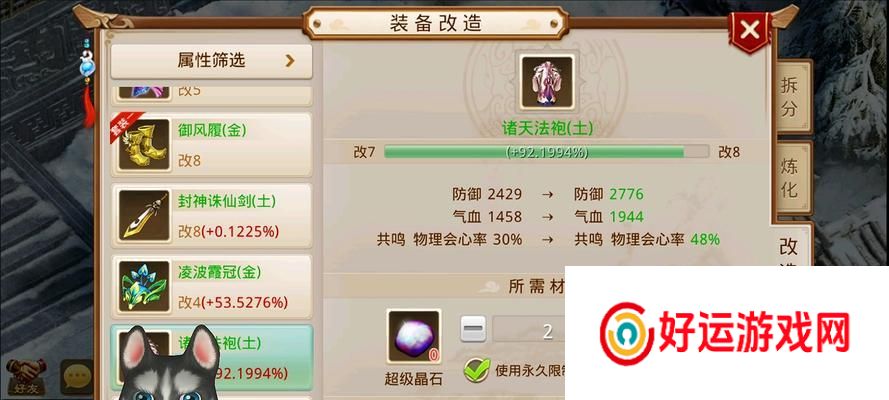Image resolution: width=889 pixels, height=400 pixels.
Task: Close the 装备改造 panel
Action: (x=750, y=31)
